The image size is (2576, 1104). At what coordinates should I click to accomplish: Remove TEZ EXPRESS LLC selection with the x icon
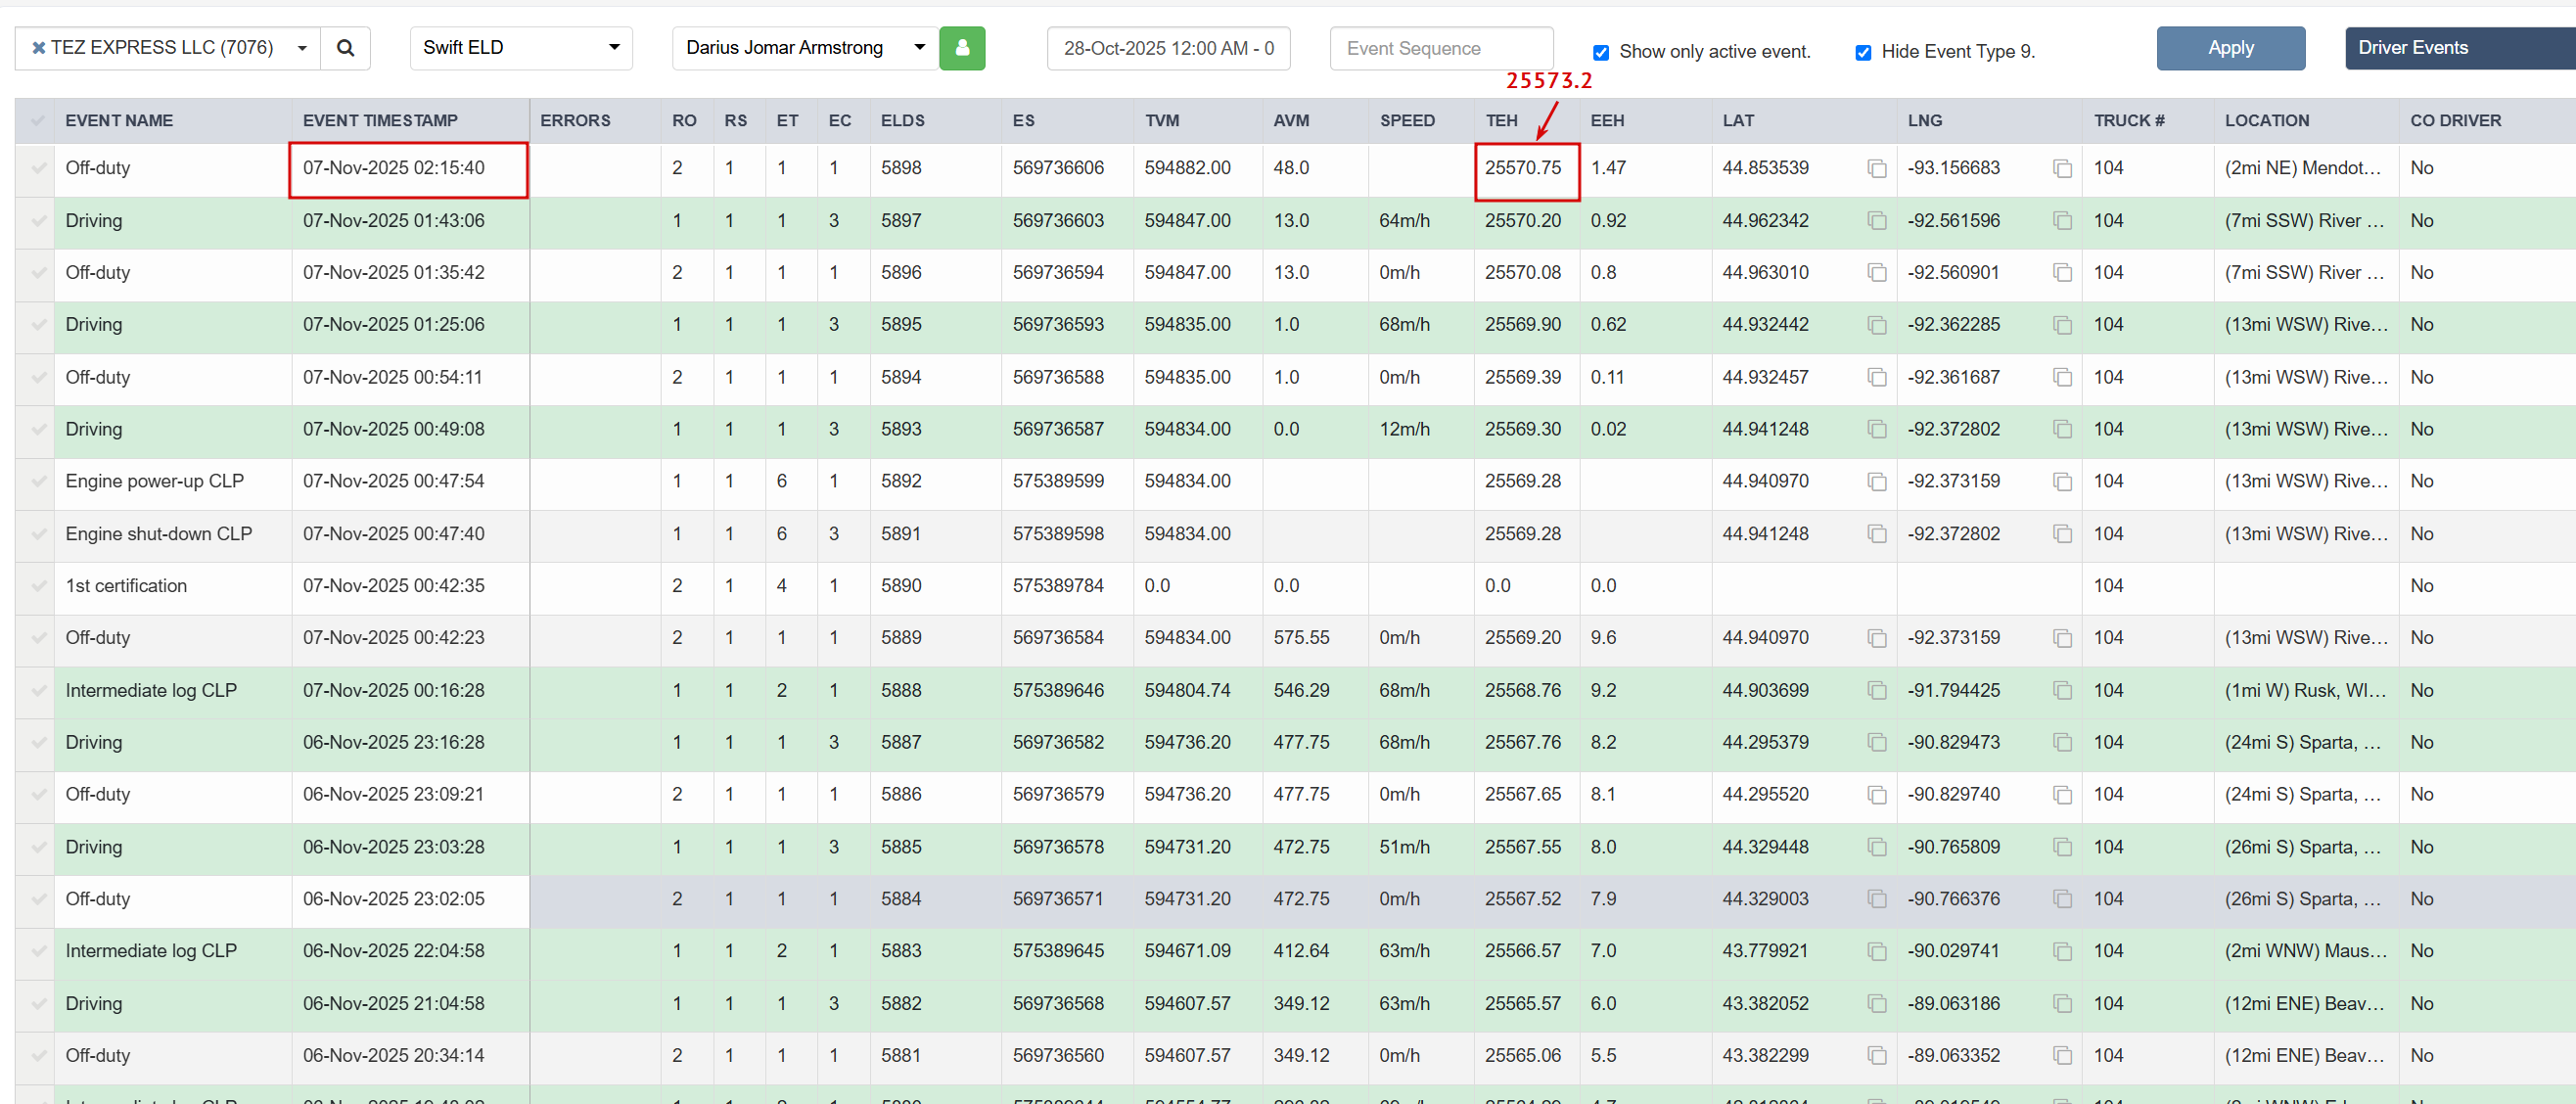[38, 48]
